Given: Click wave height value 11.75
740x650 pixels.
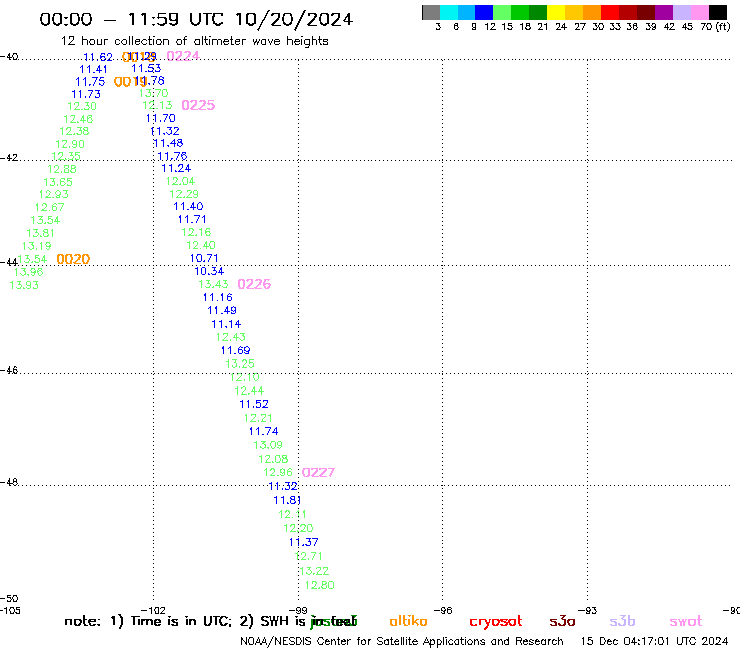Looking at the screenshot, I should click(x=90, y=82).
